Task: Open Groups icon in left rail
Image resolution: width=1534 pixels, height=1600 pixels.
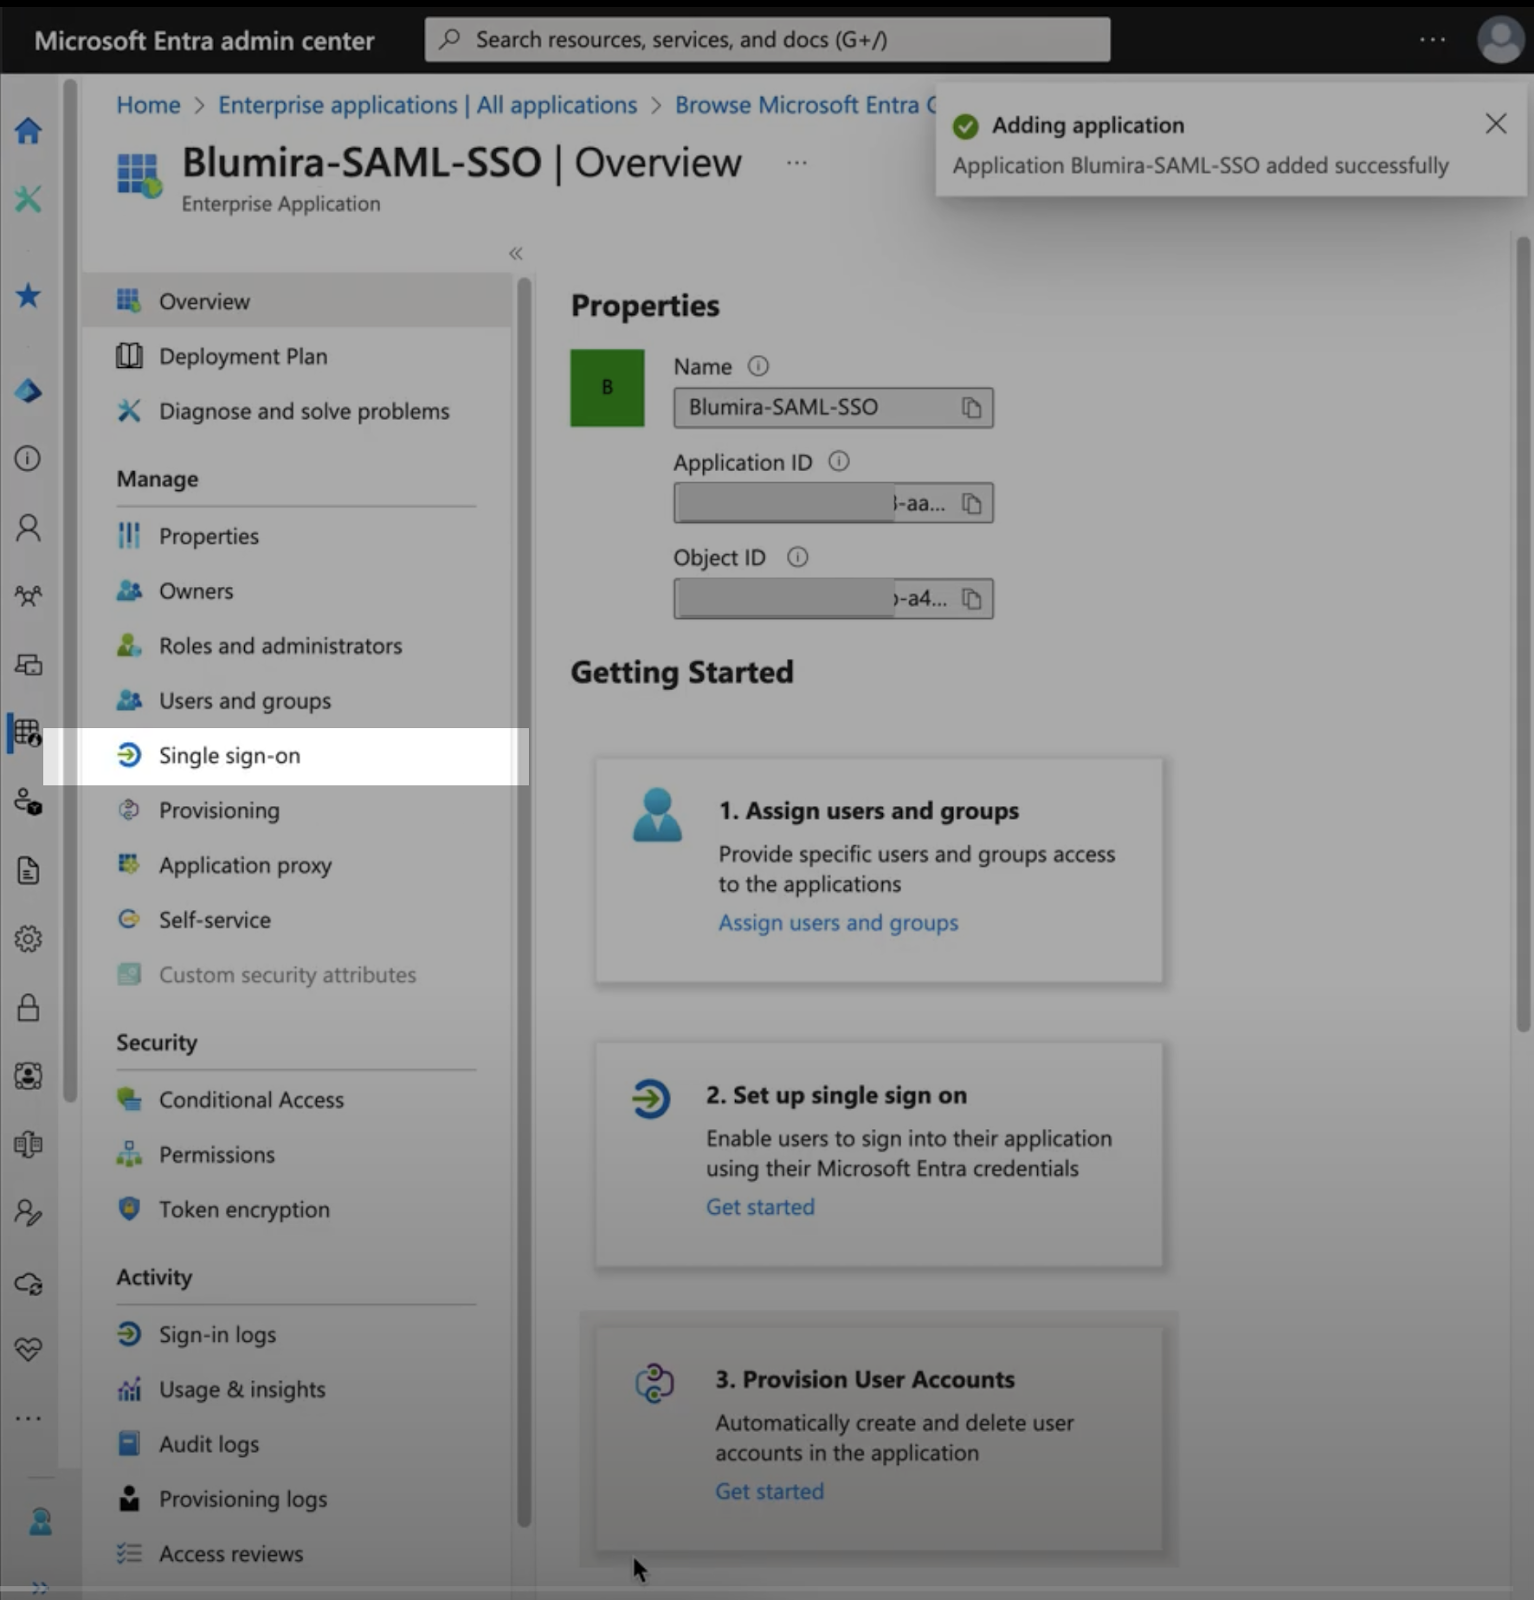Action: tap(28, 596)
